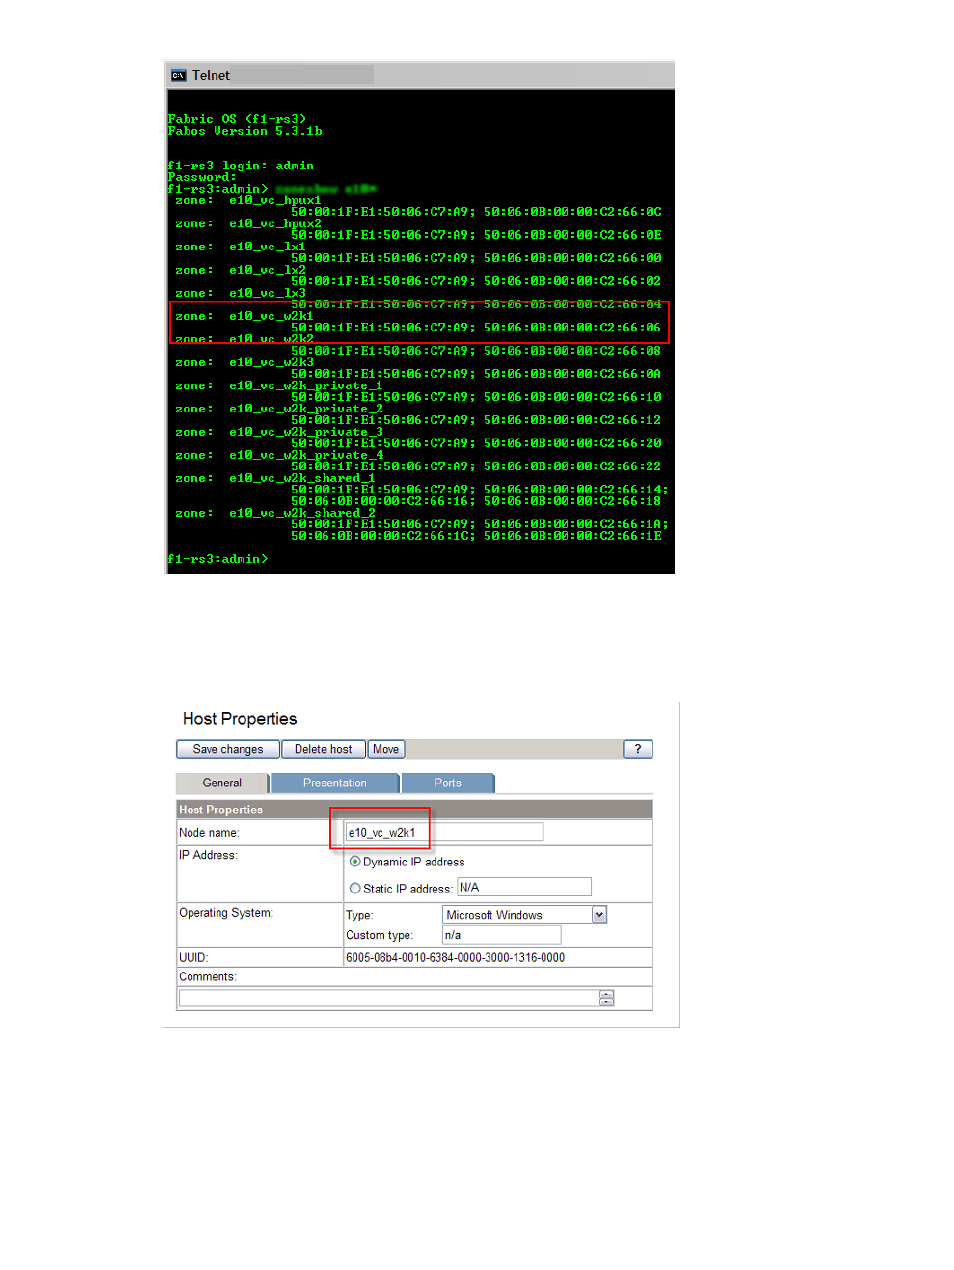Click zone name e10_vc_w2k_private_4

pyautogui.click(x=306, y=455)
